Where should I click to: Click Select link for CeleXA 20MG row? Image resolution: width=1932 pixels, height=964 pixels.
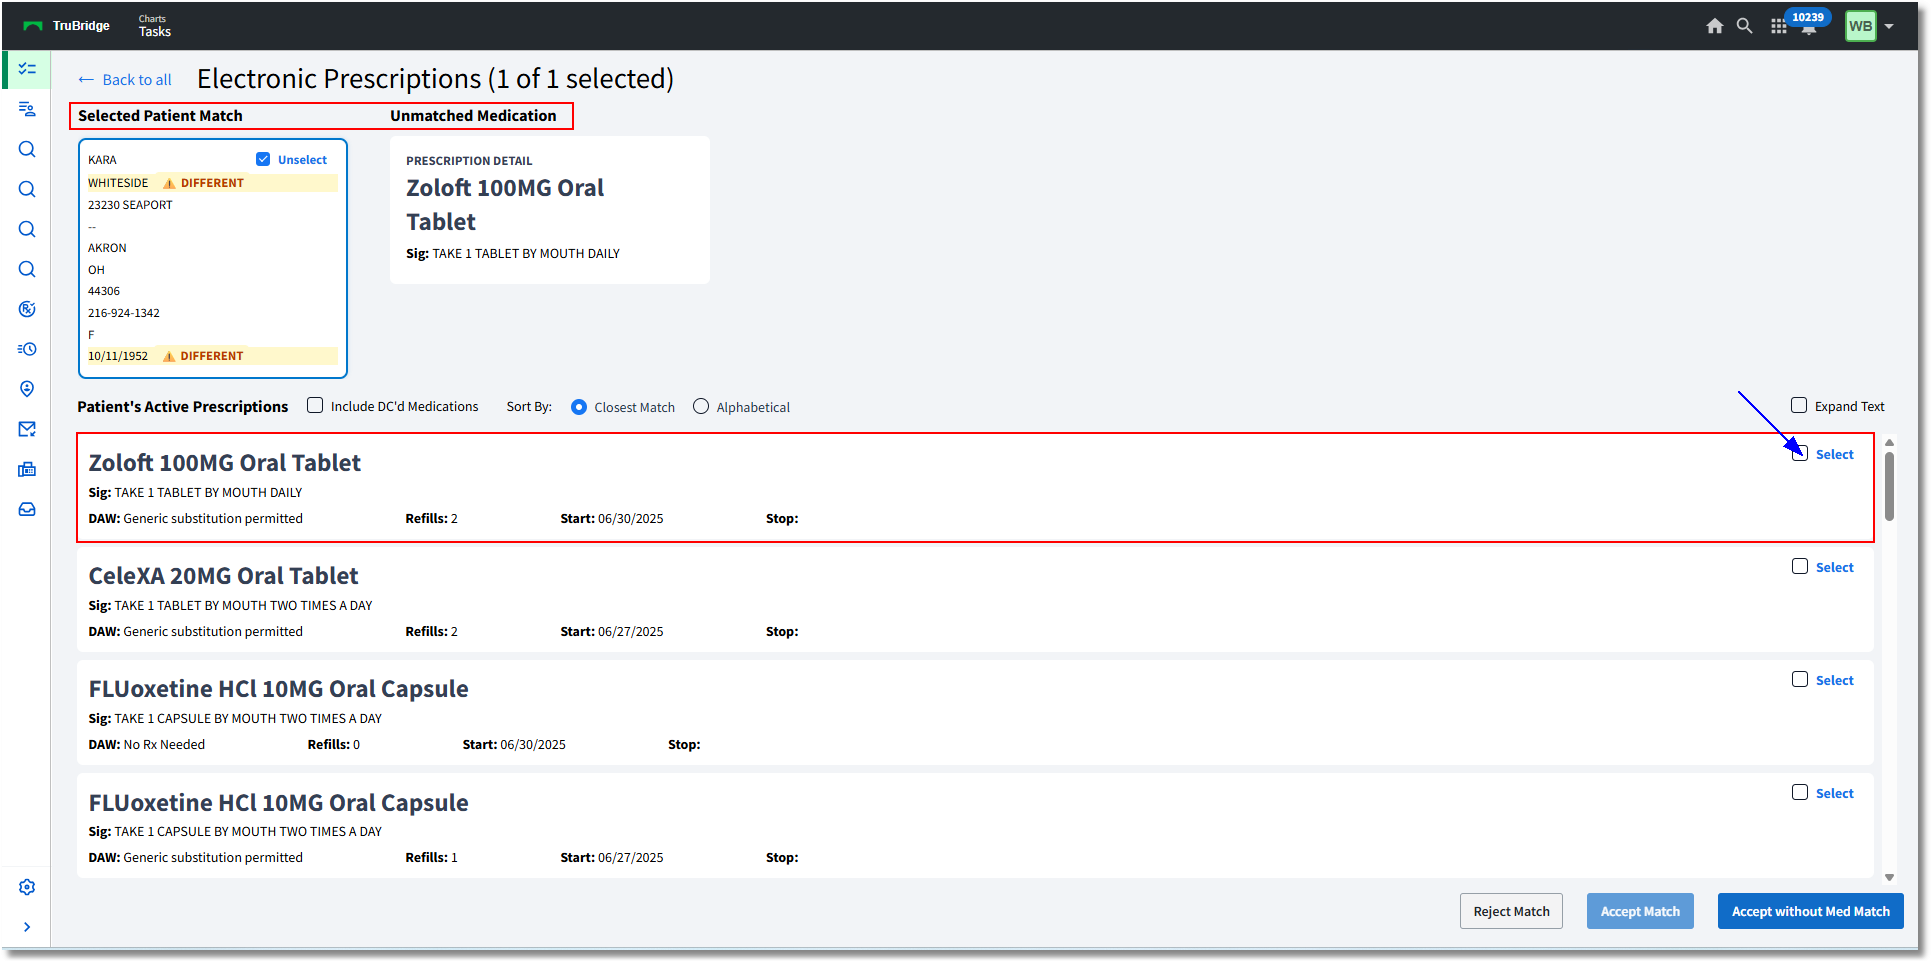click(1834, 567)
